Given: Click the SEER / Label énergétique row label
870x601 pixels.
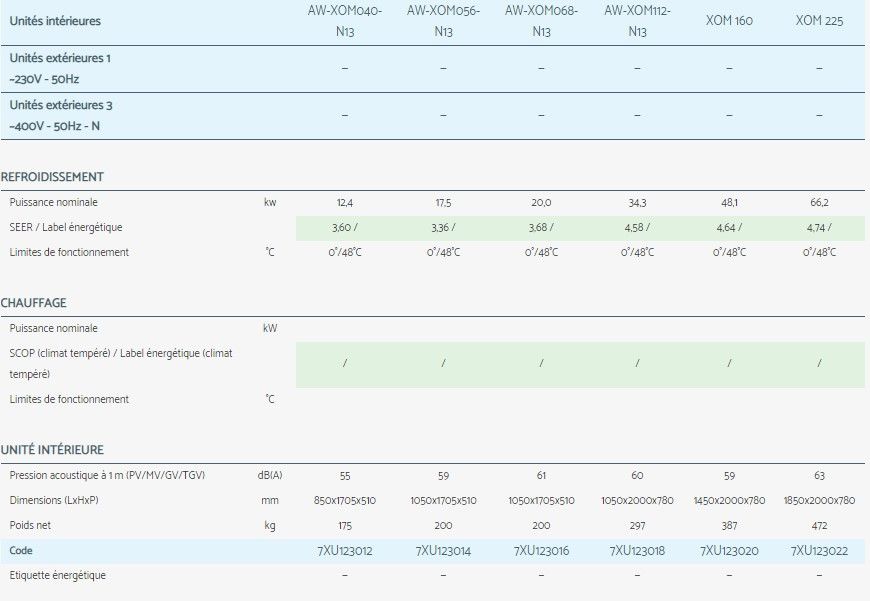Looking at the screenshot, I should pos(65,228).
